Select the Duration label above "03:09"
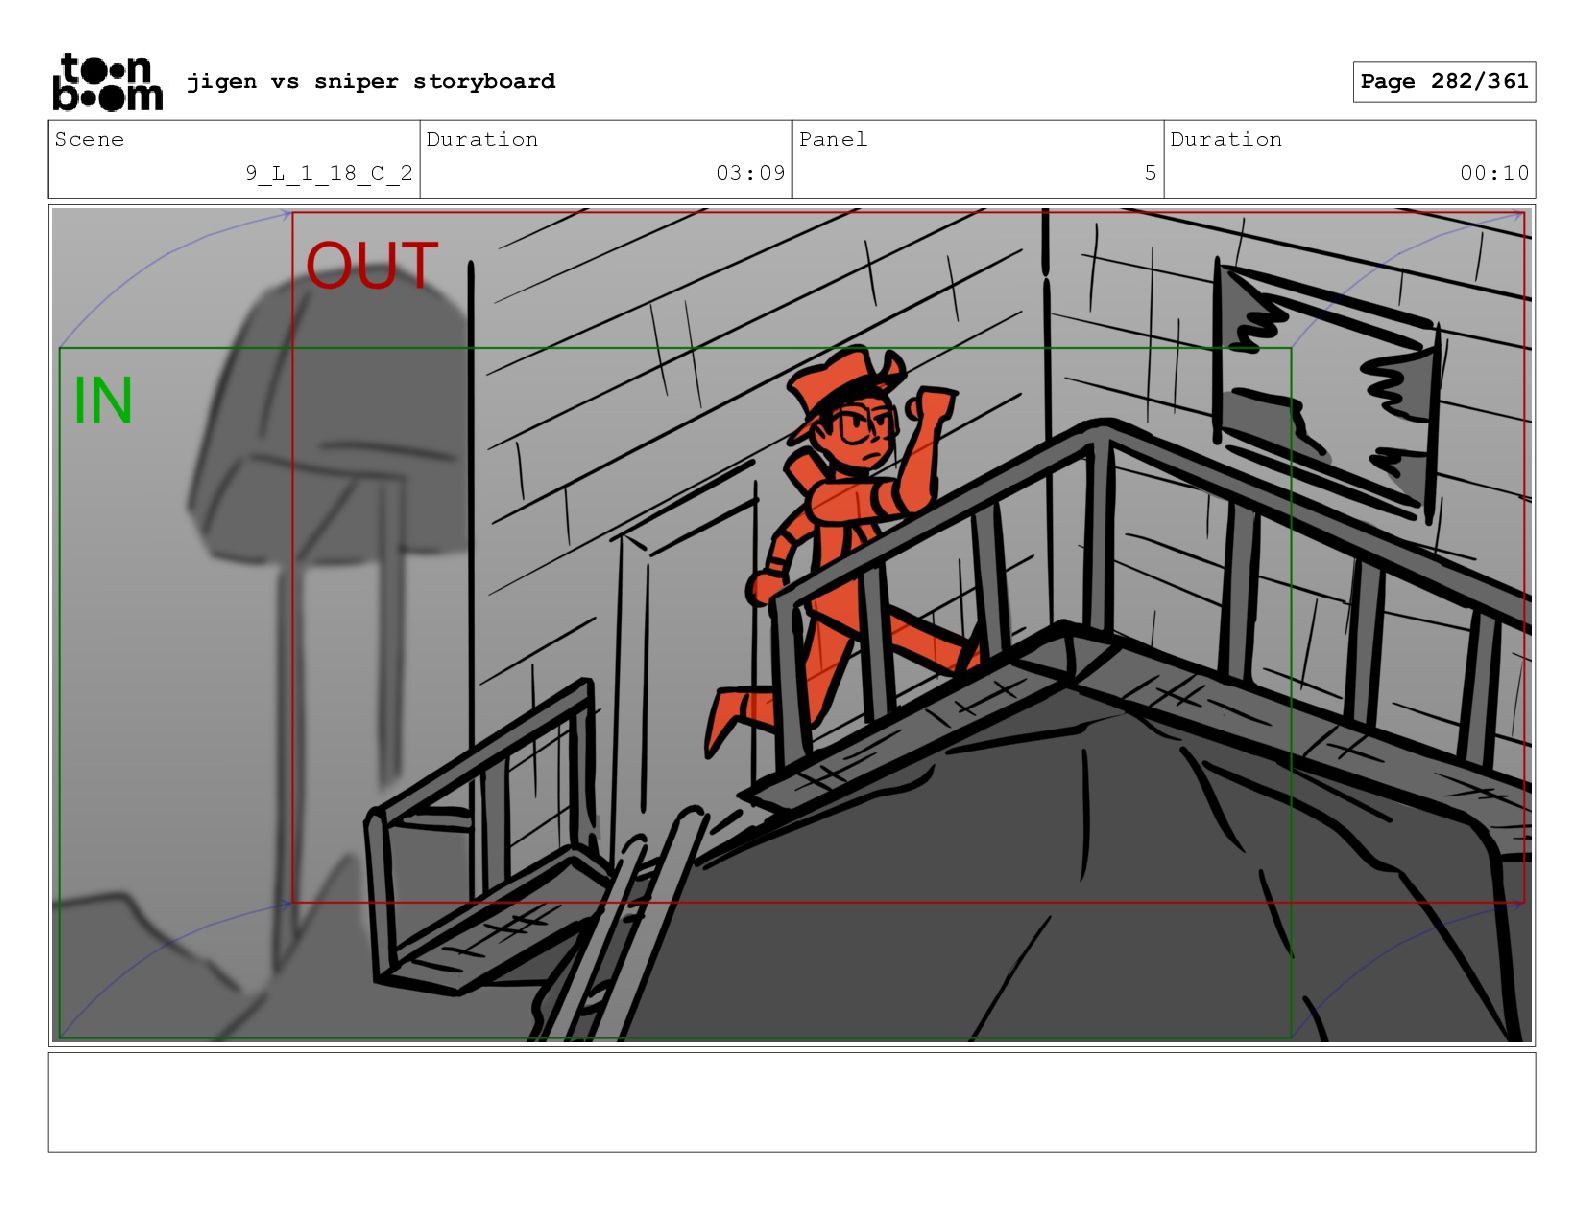Image resolution: width=1584 pixels, height=1224 pixels. point(482,139)
